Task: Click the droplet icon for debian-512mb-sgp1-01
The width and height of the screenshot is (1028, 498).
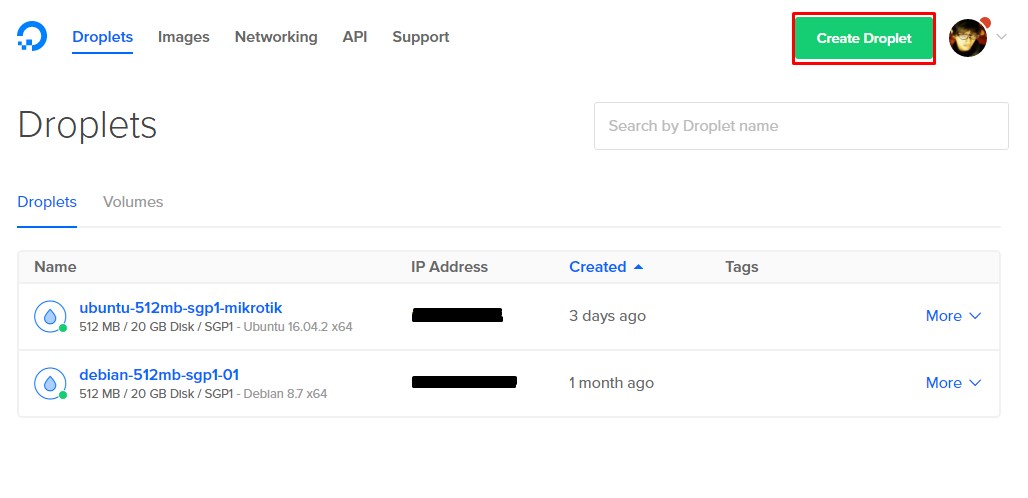Action: 50,383
